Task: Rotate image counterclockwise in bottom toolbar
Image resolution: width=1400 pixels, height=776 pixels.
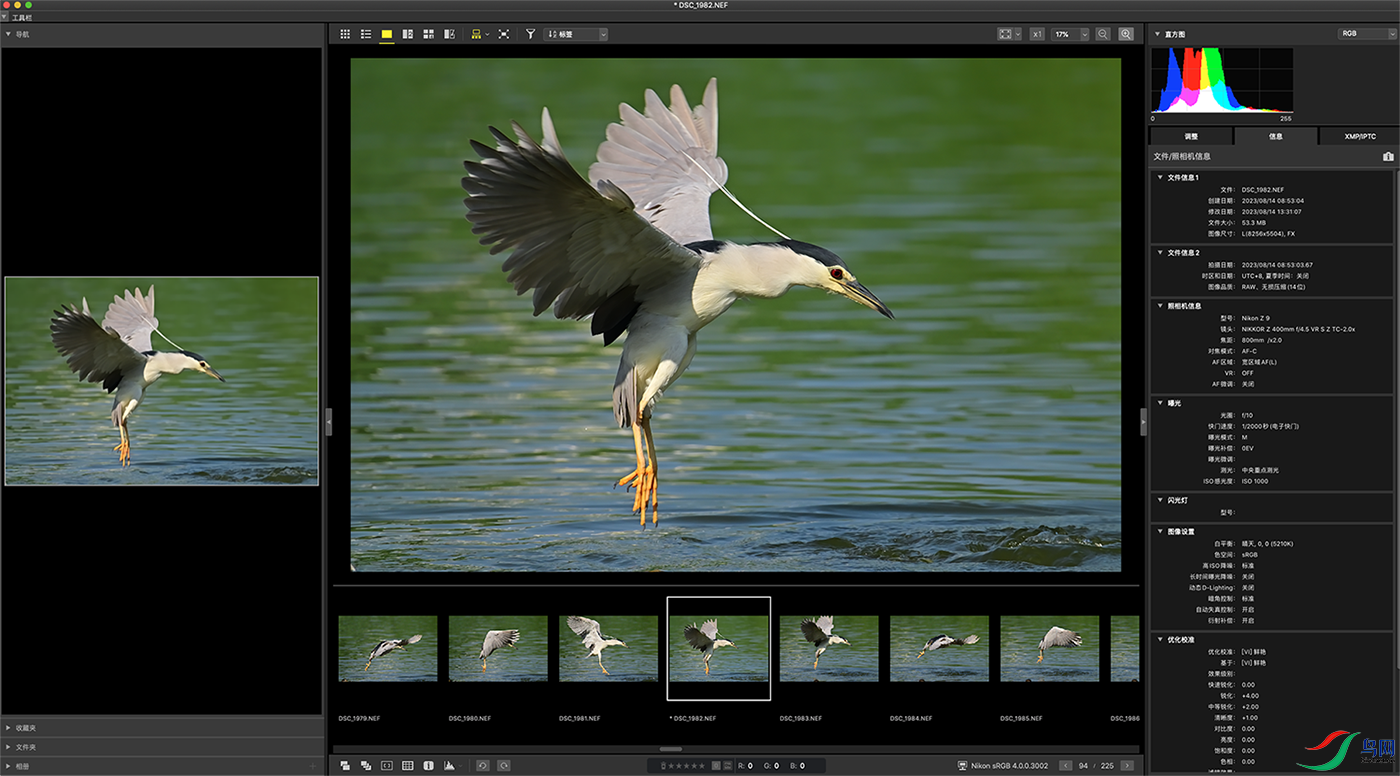Action: tap(482, 766)
